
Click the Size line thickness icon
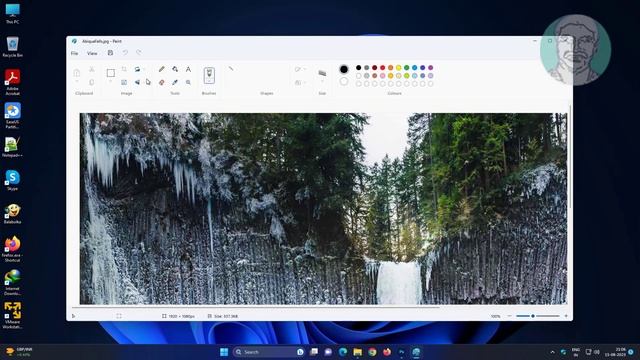pyautogui.click(x=322, y=73)
